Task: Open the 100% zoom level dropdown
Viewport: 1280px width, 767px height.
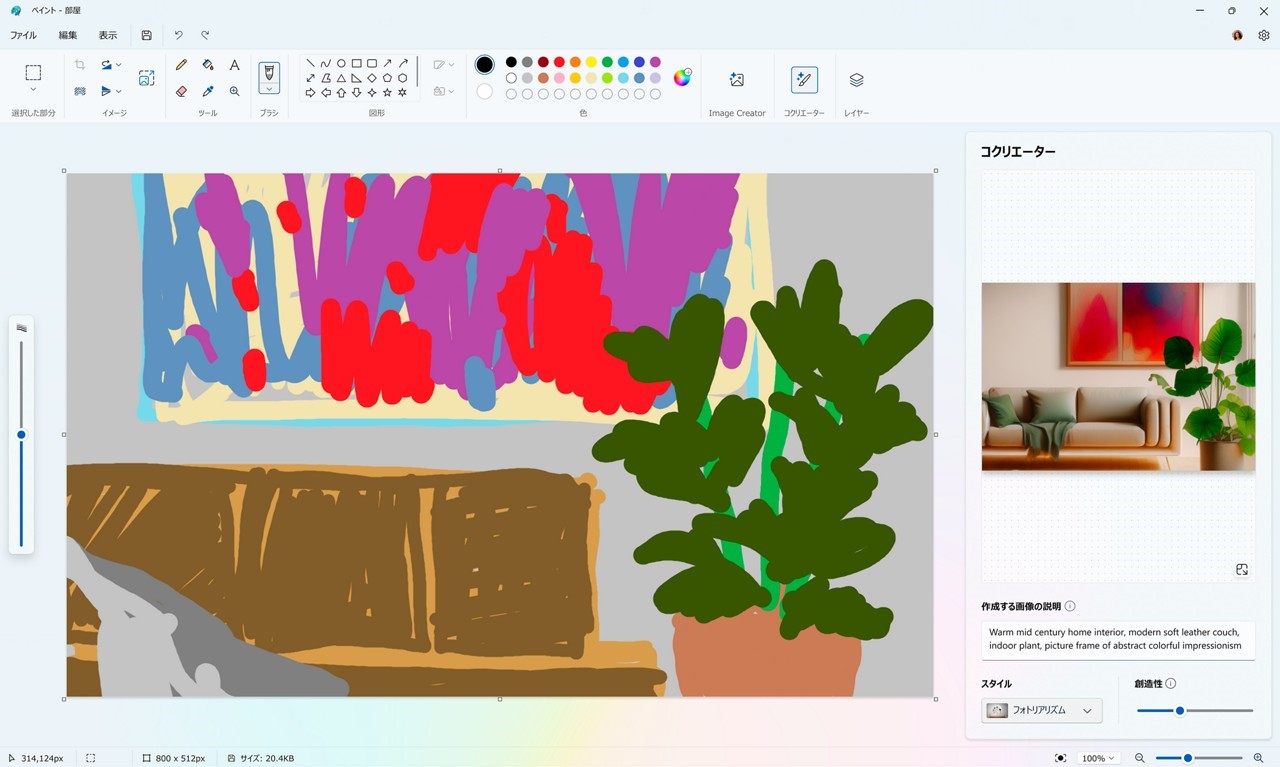Action: [x=1097, y=758]
